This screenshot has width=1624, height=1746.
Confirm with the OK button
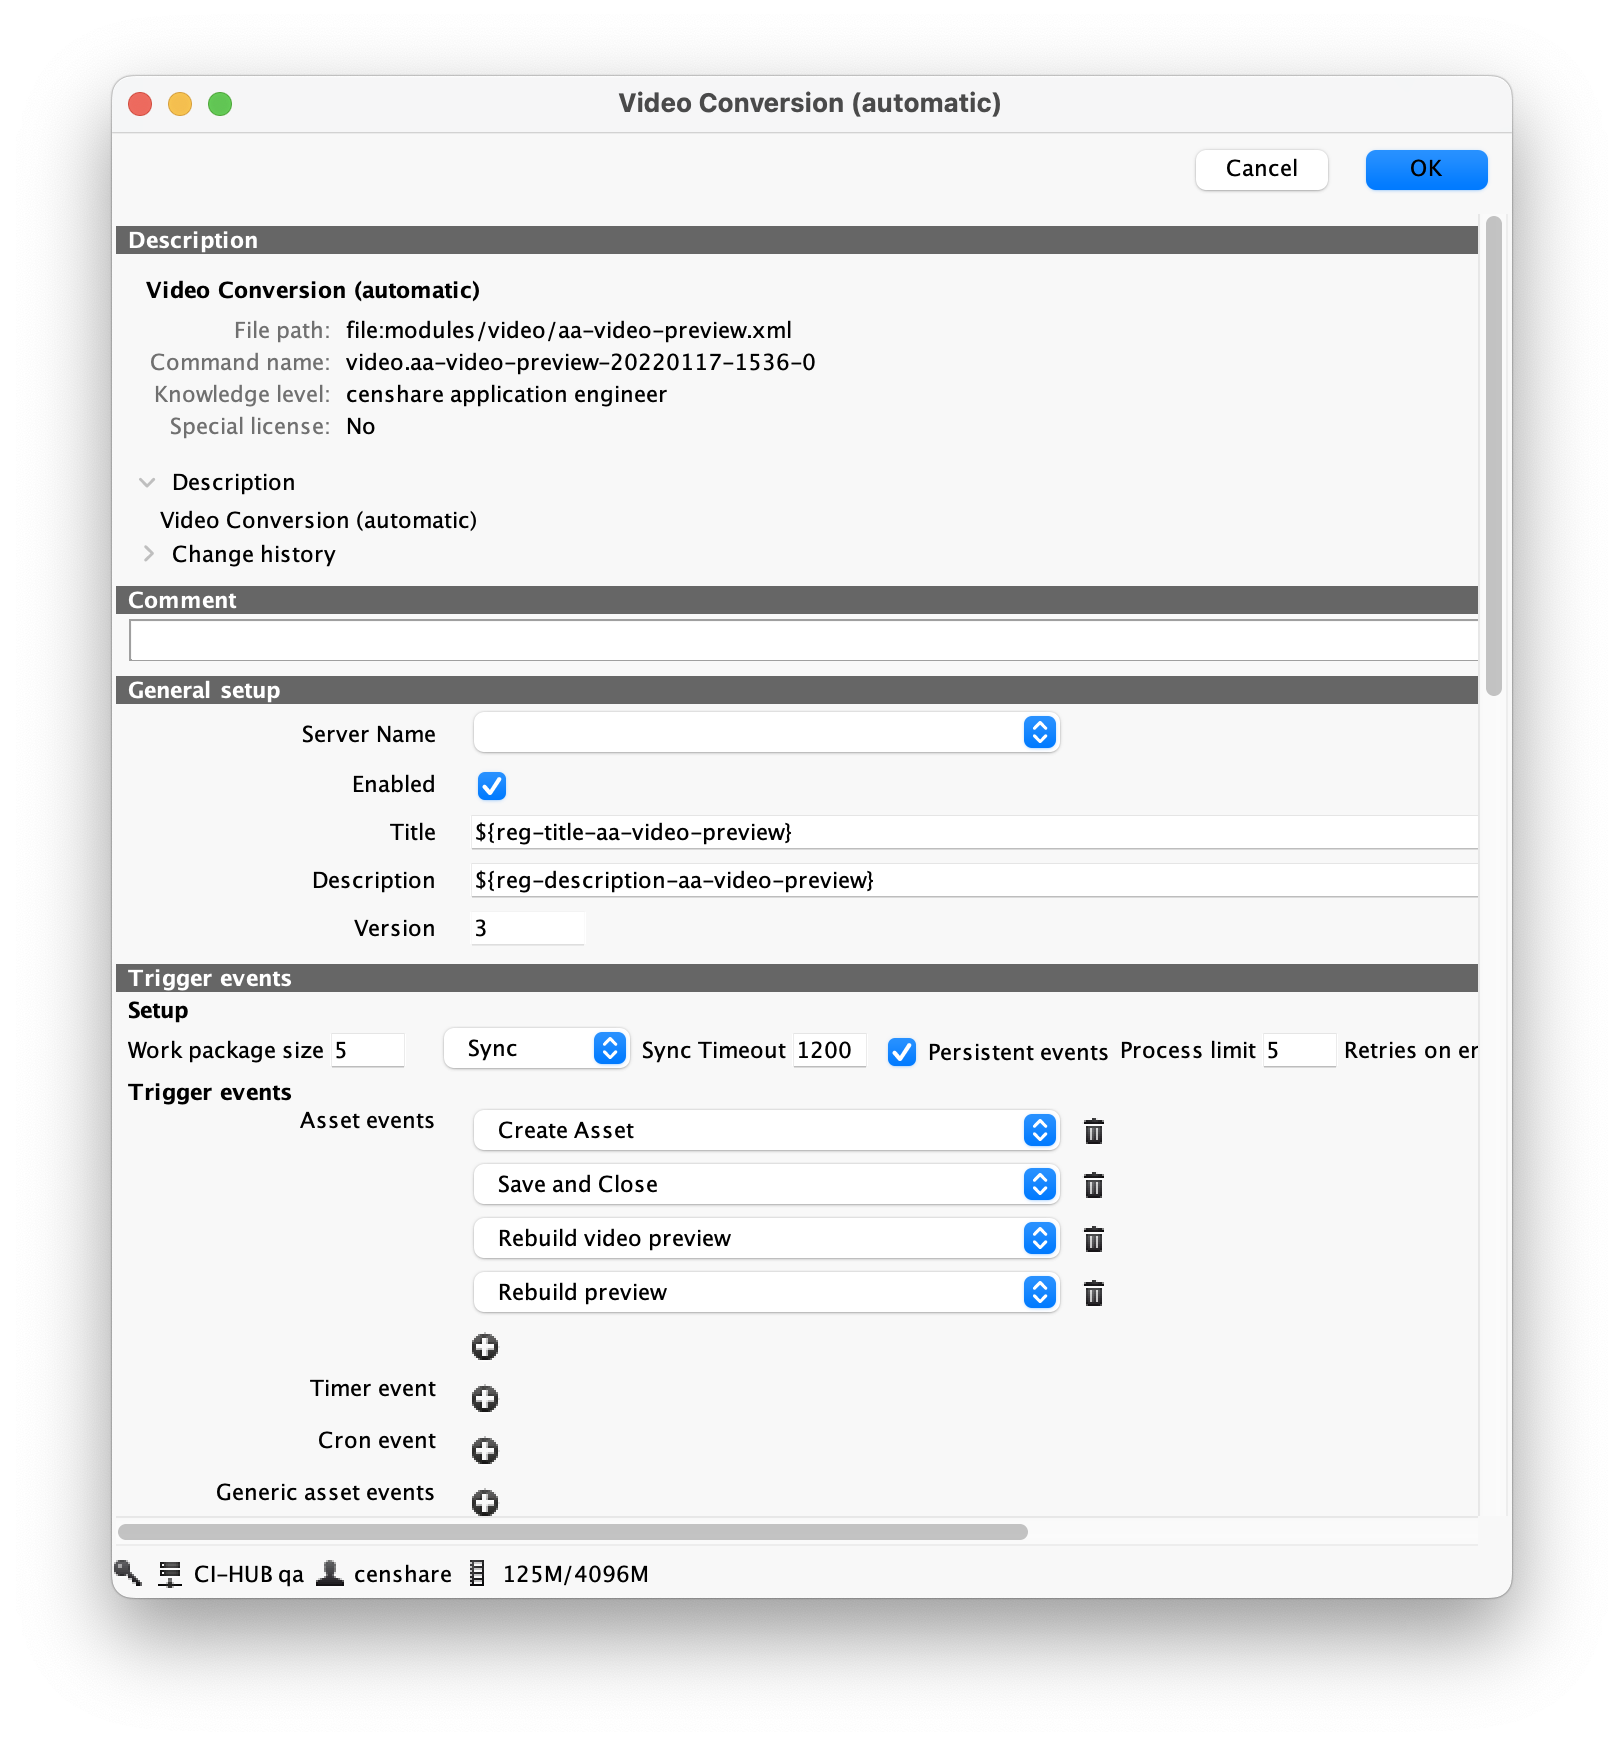[x=1426, y=169]
